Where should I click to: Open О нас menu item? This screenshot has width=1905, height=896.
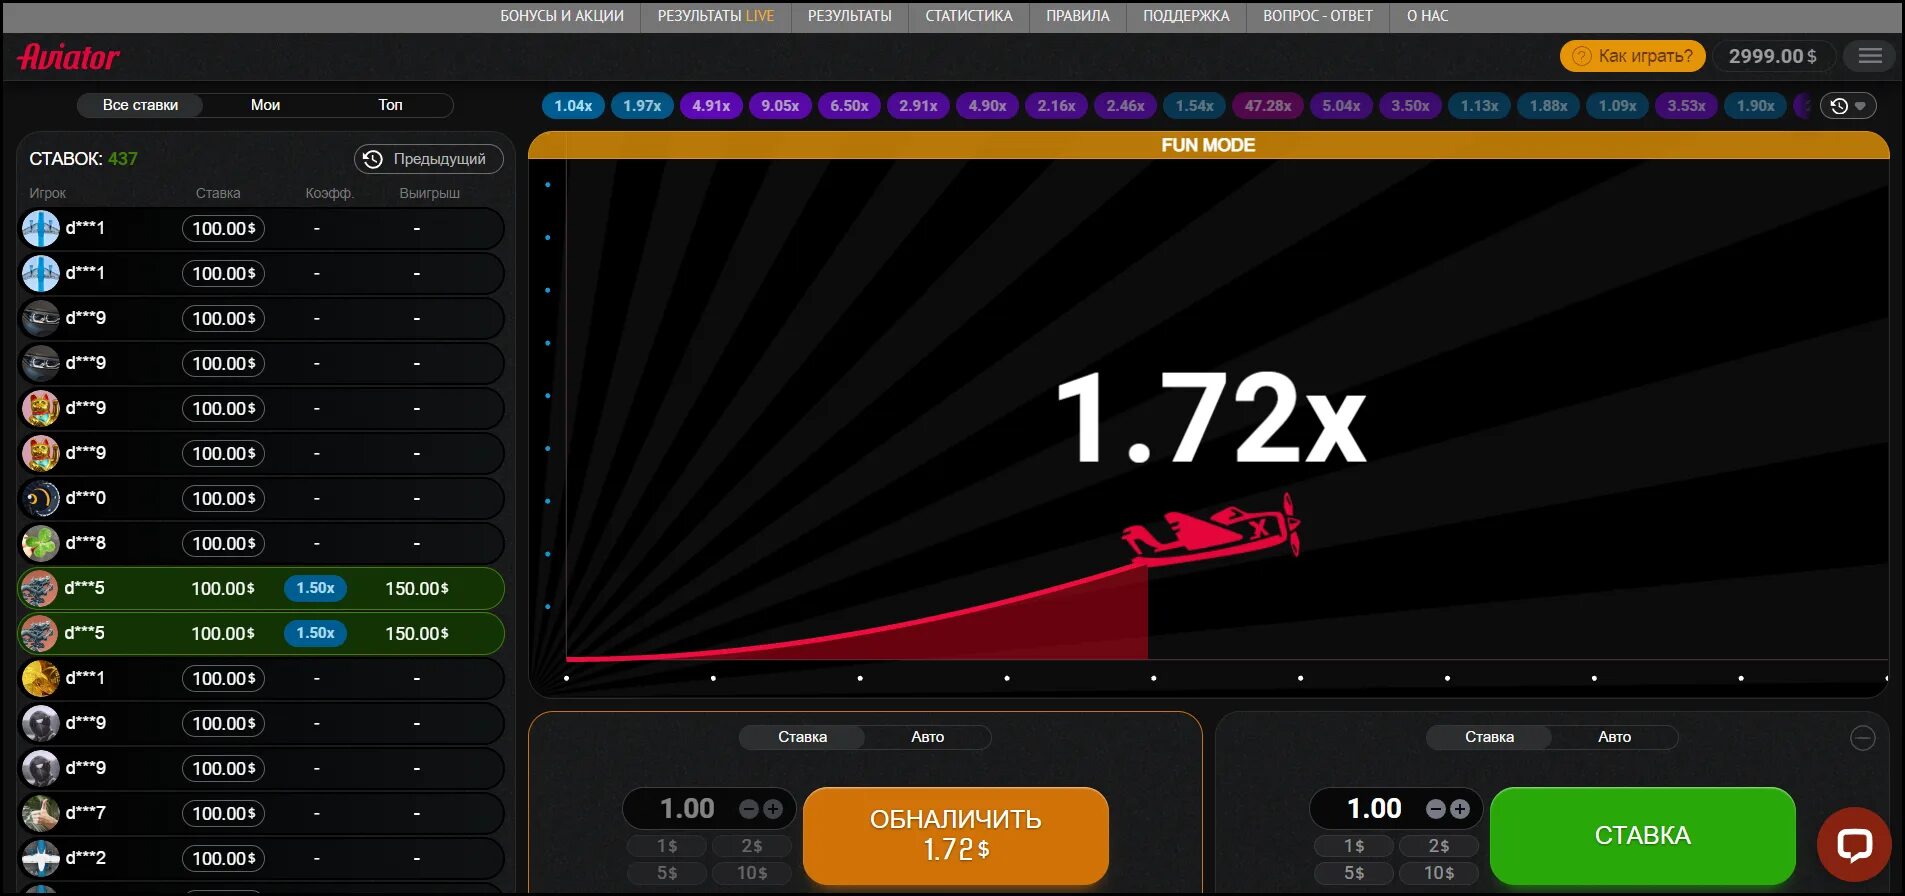pos(1427,16)
